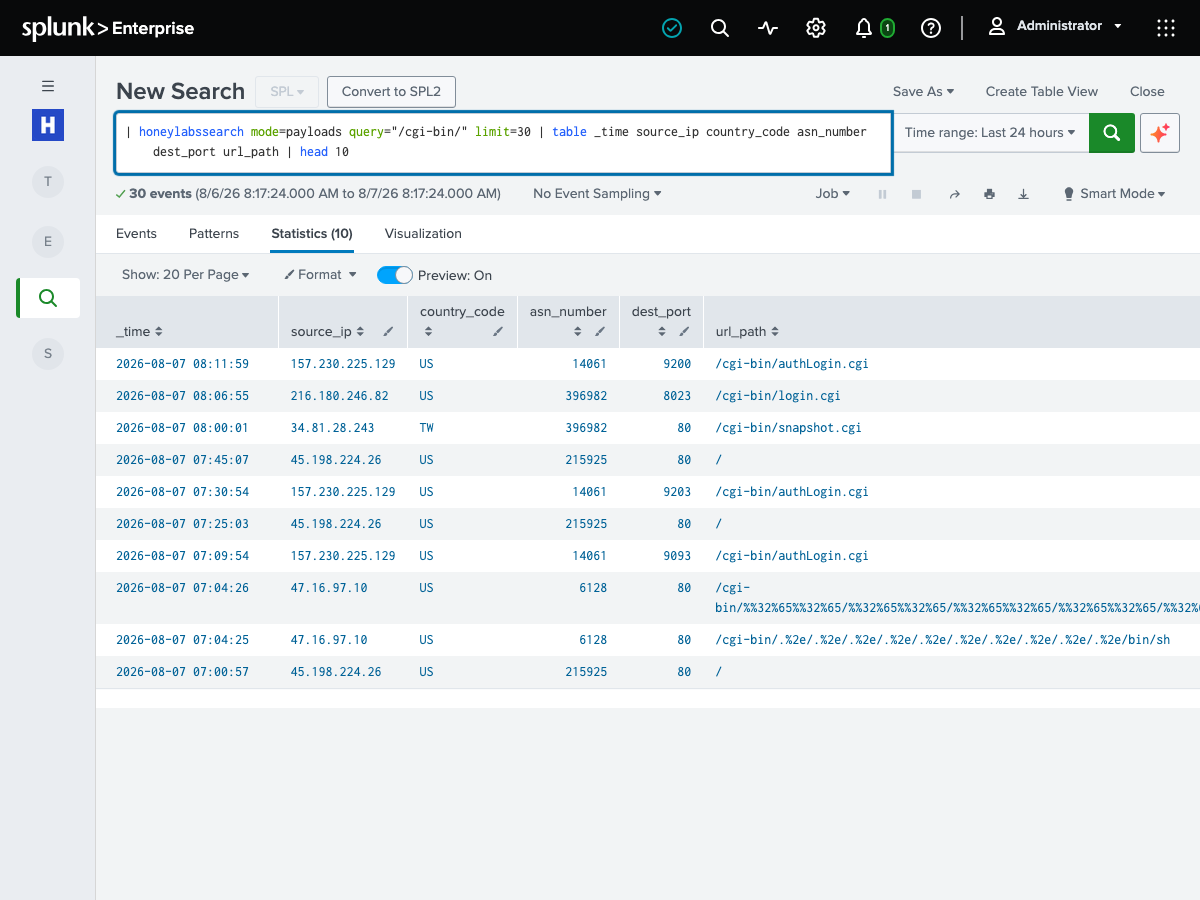Open the help question mark icon
The height and width of the screenshot is (900, 1200).
[x=931, y=28]
